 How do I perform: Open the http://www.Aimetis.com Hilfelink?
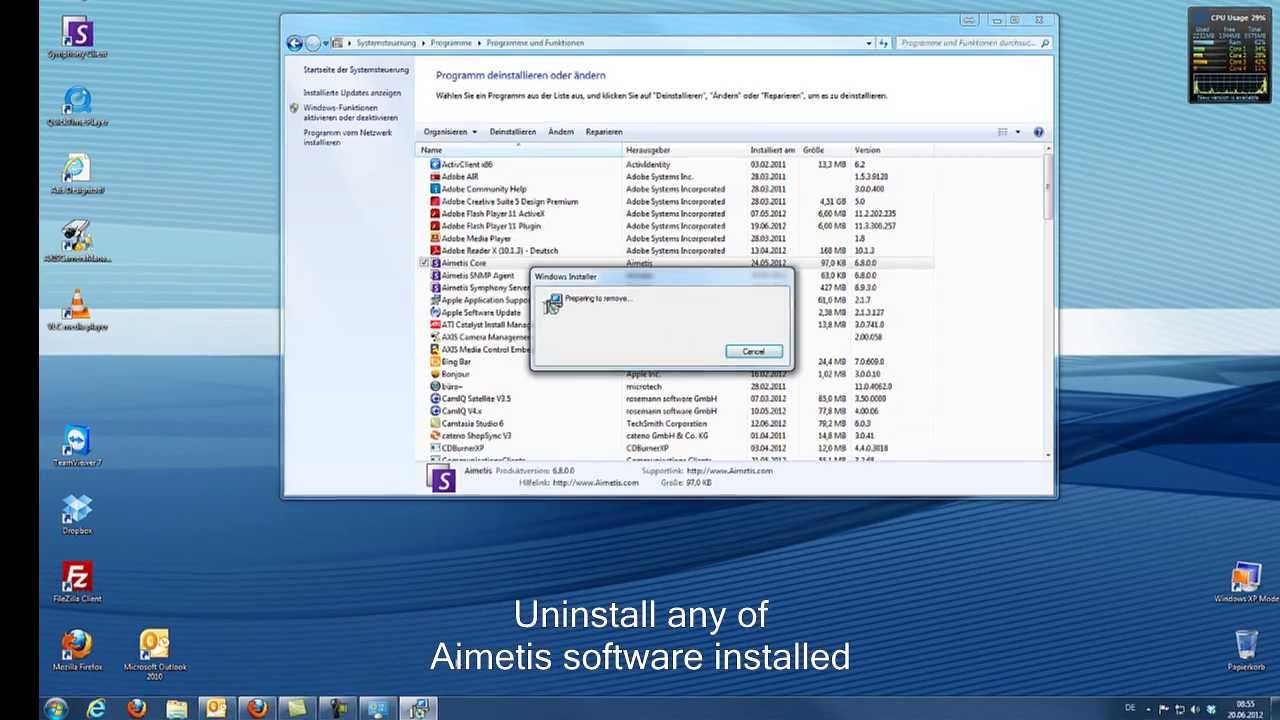pos(595,483)
